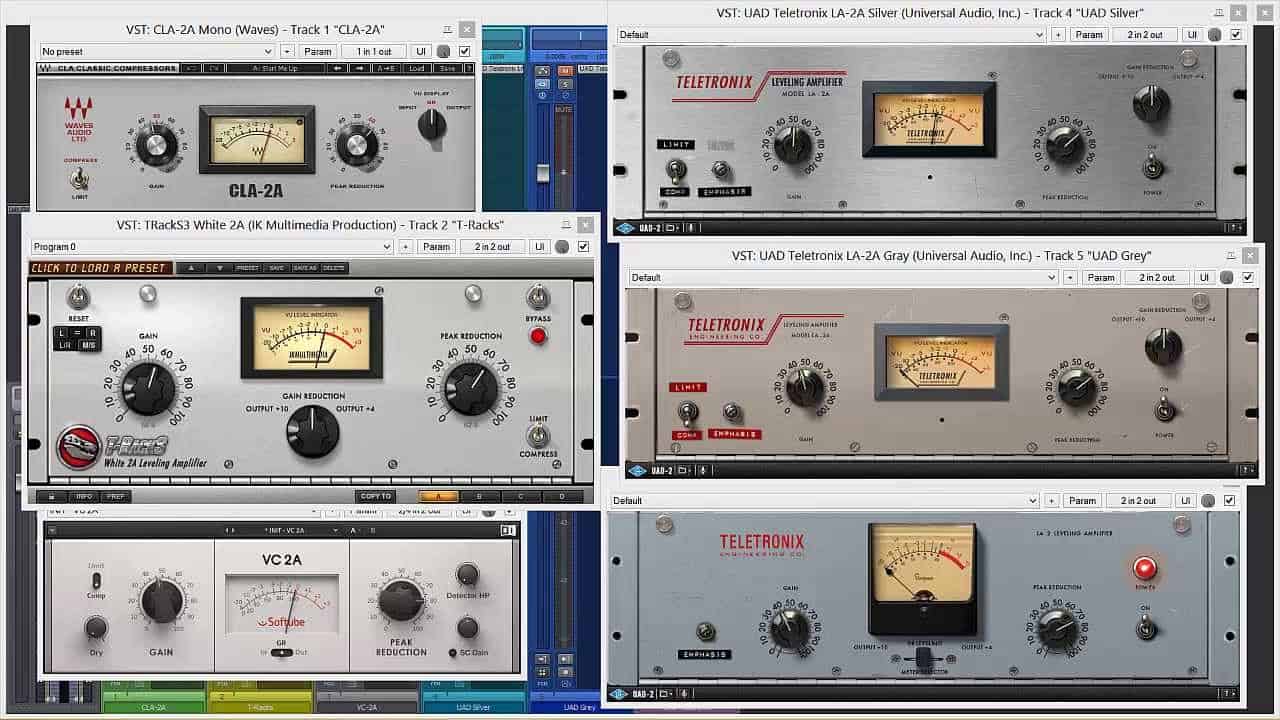Open the No preset dropdown in CLA-2A window

(156, 51)
